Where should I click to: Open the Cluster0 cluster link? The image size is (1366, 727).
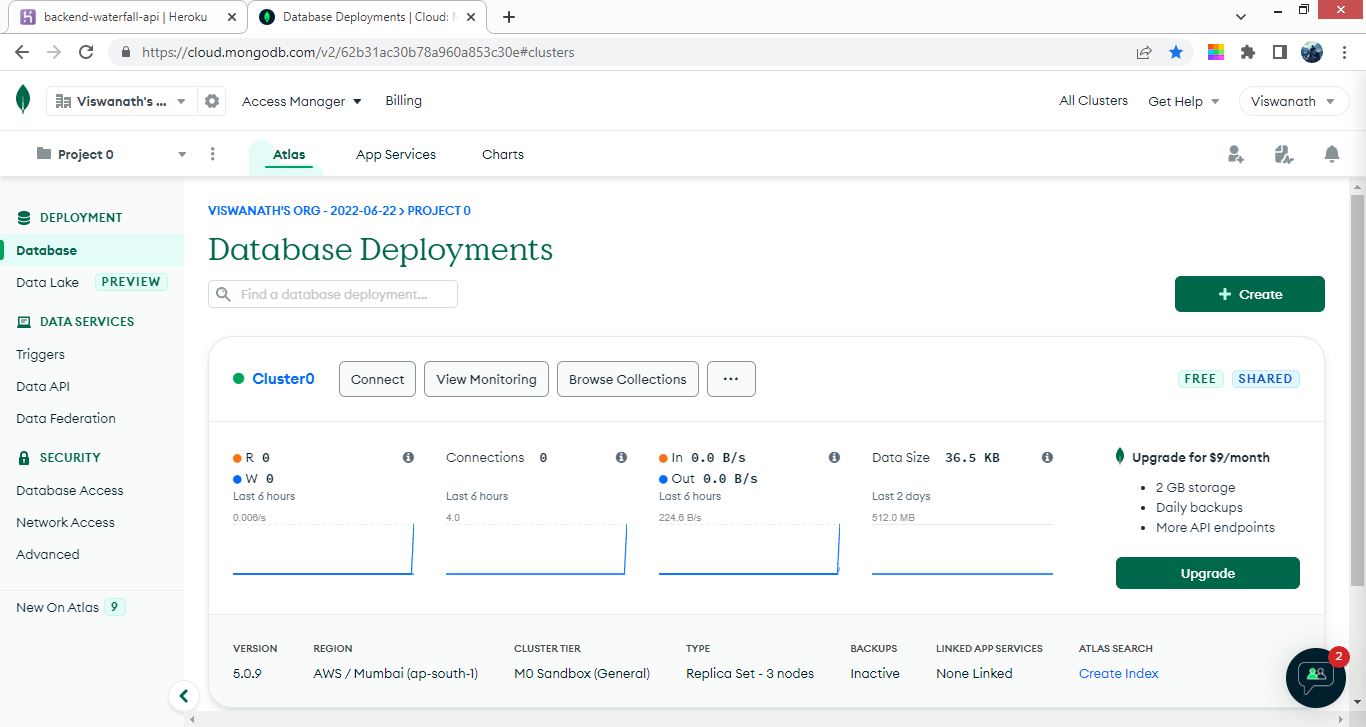[283, 379]
